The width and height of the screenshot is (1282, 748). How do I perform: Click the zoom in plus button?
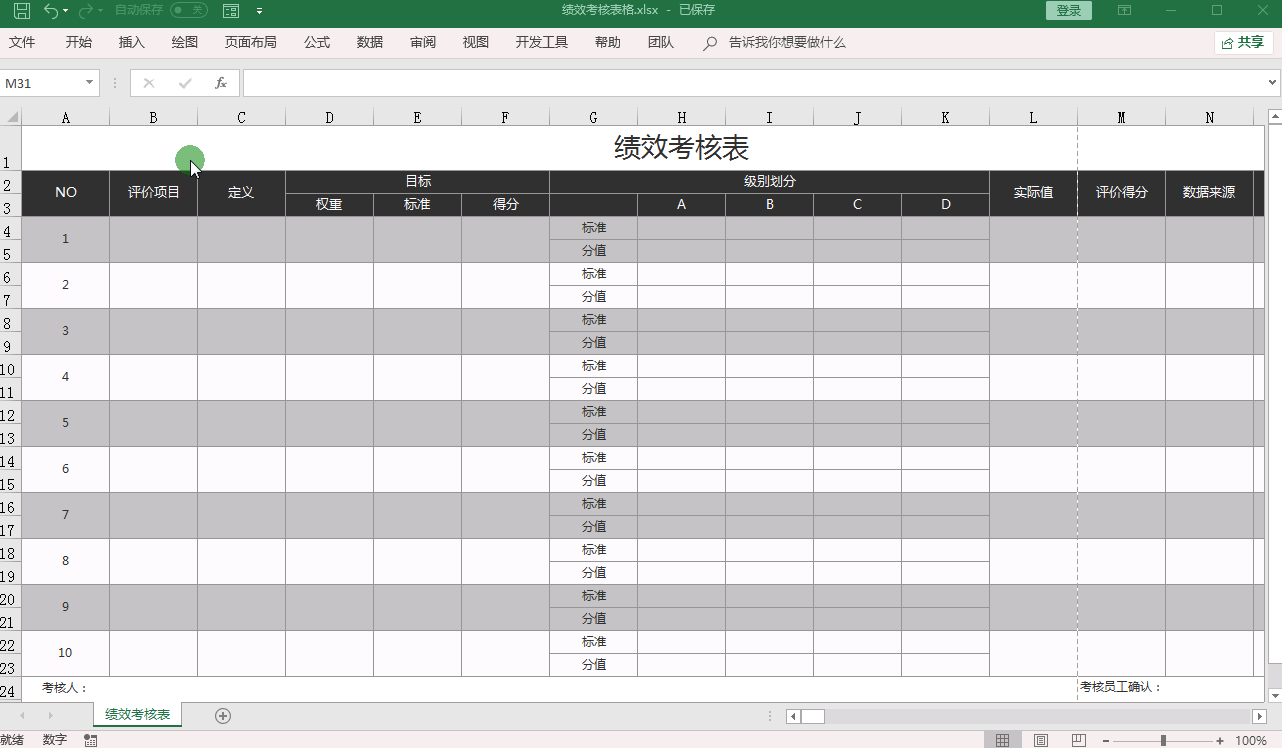[1220, 741]
